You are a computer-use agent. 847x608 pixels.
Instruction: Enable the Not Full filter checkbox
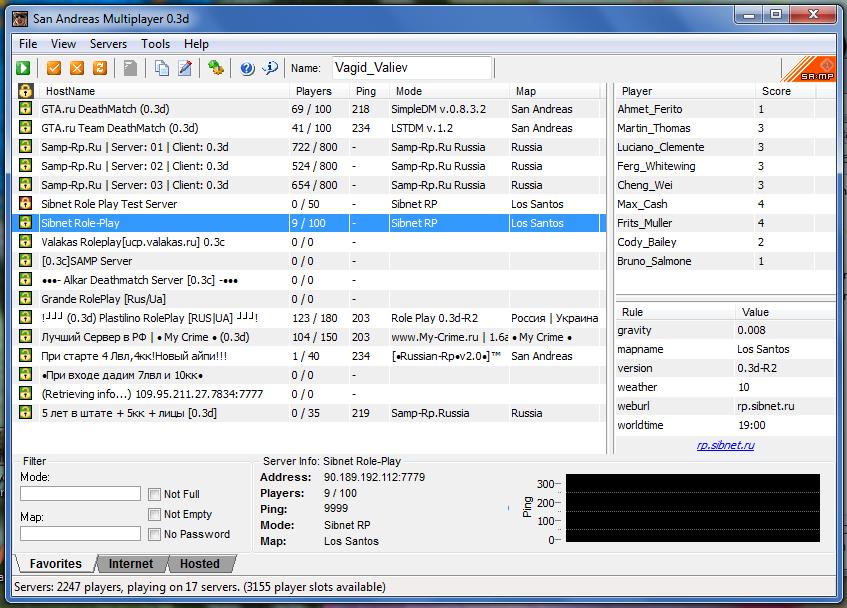(x=154, y=494)
